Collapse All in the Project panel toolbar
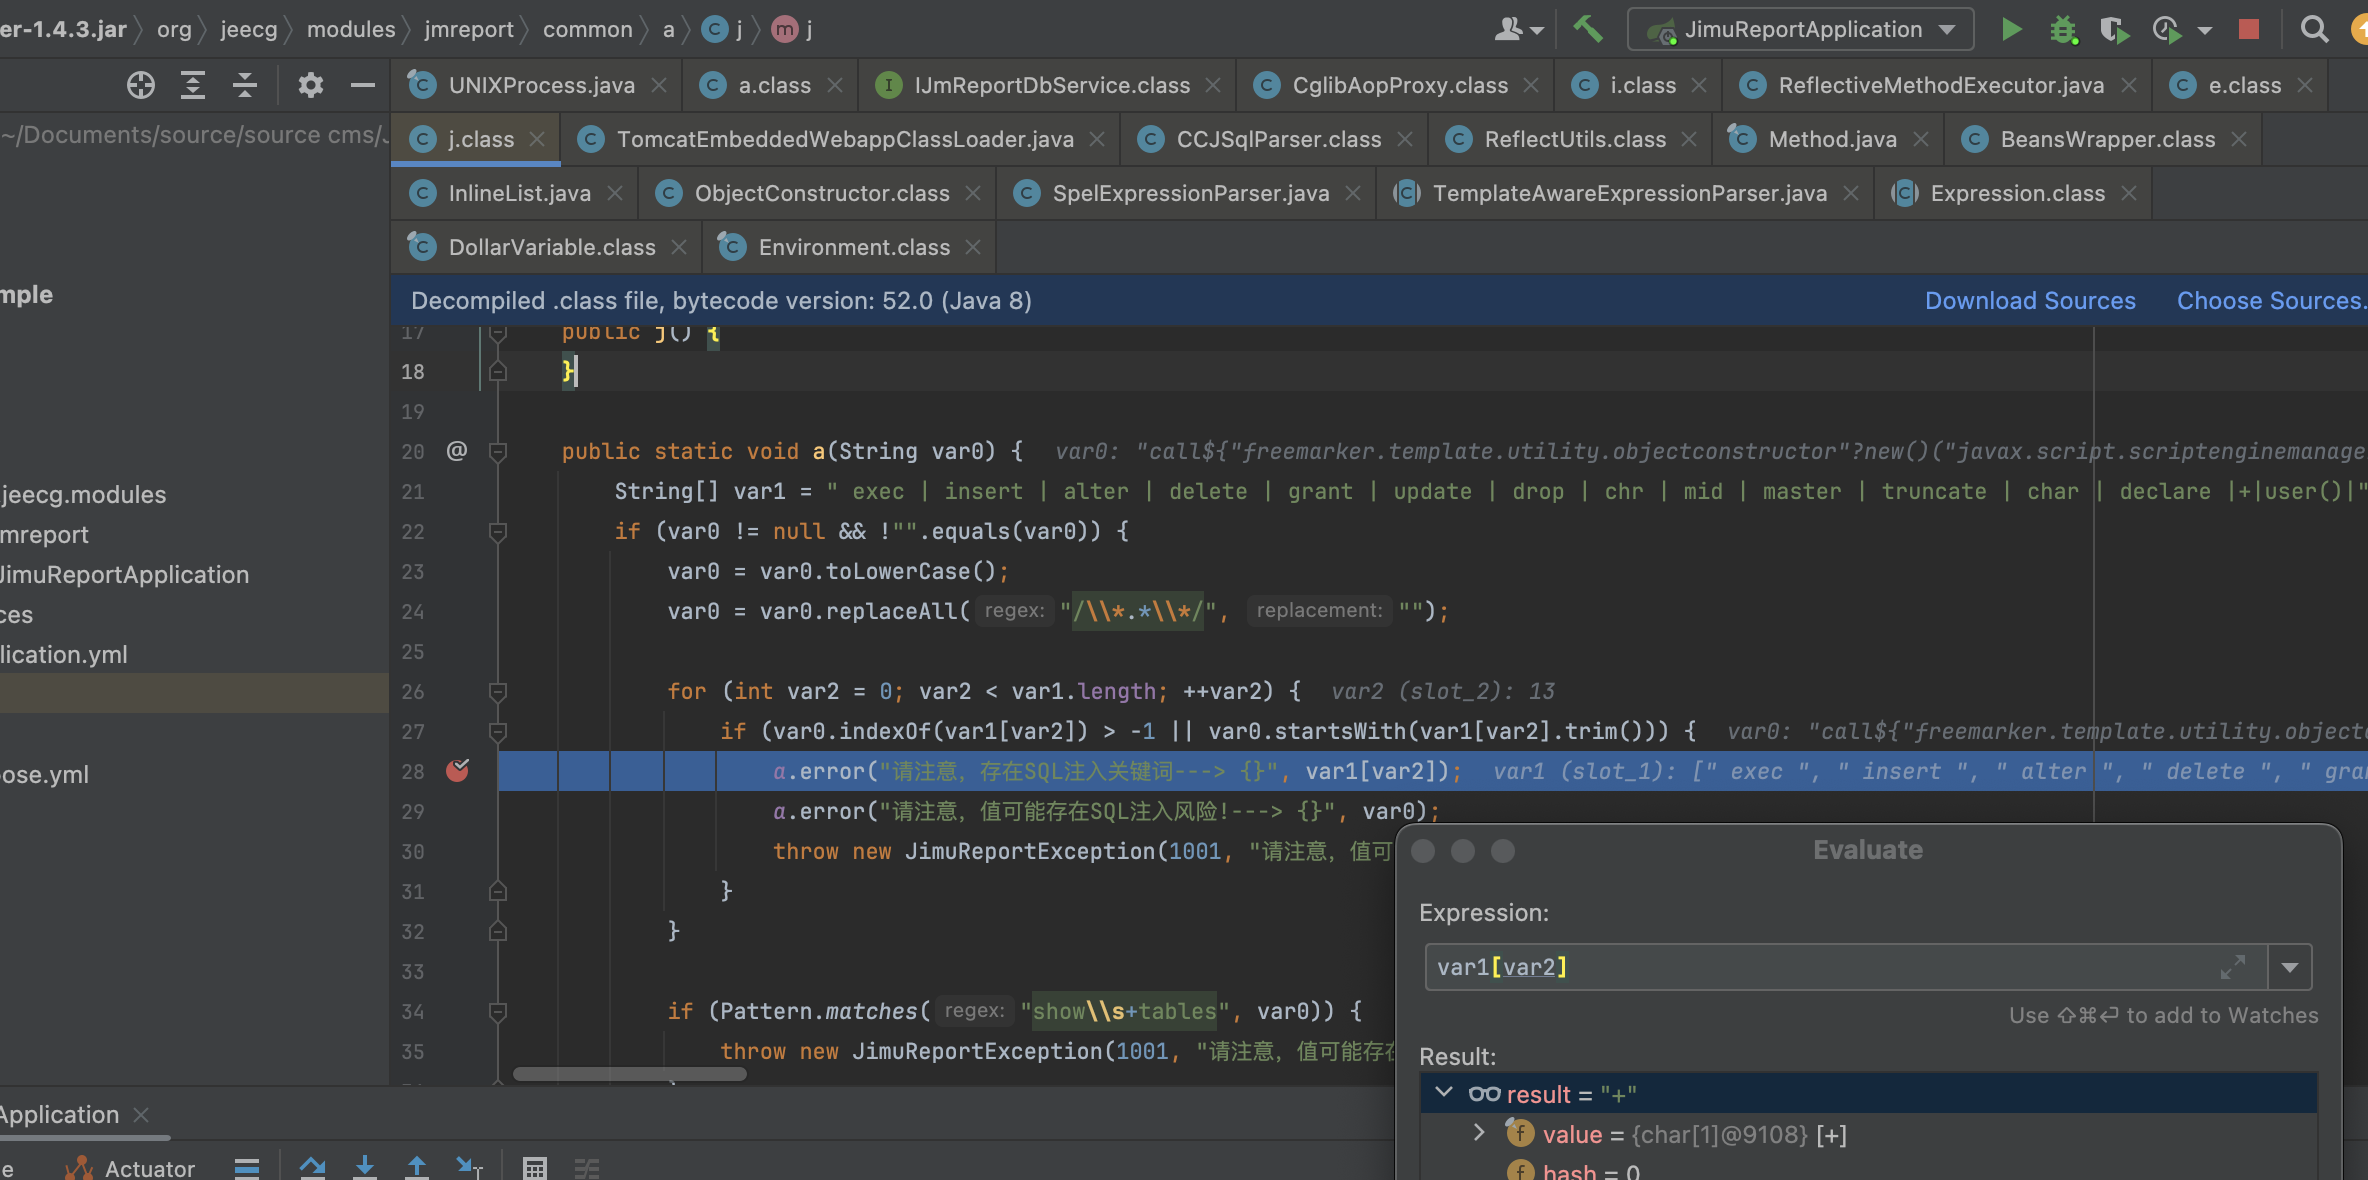 tap(244, 85)
